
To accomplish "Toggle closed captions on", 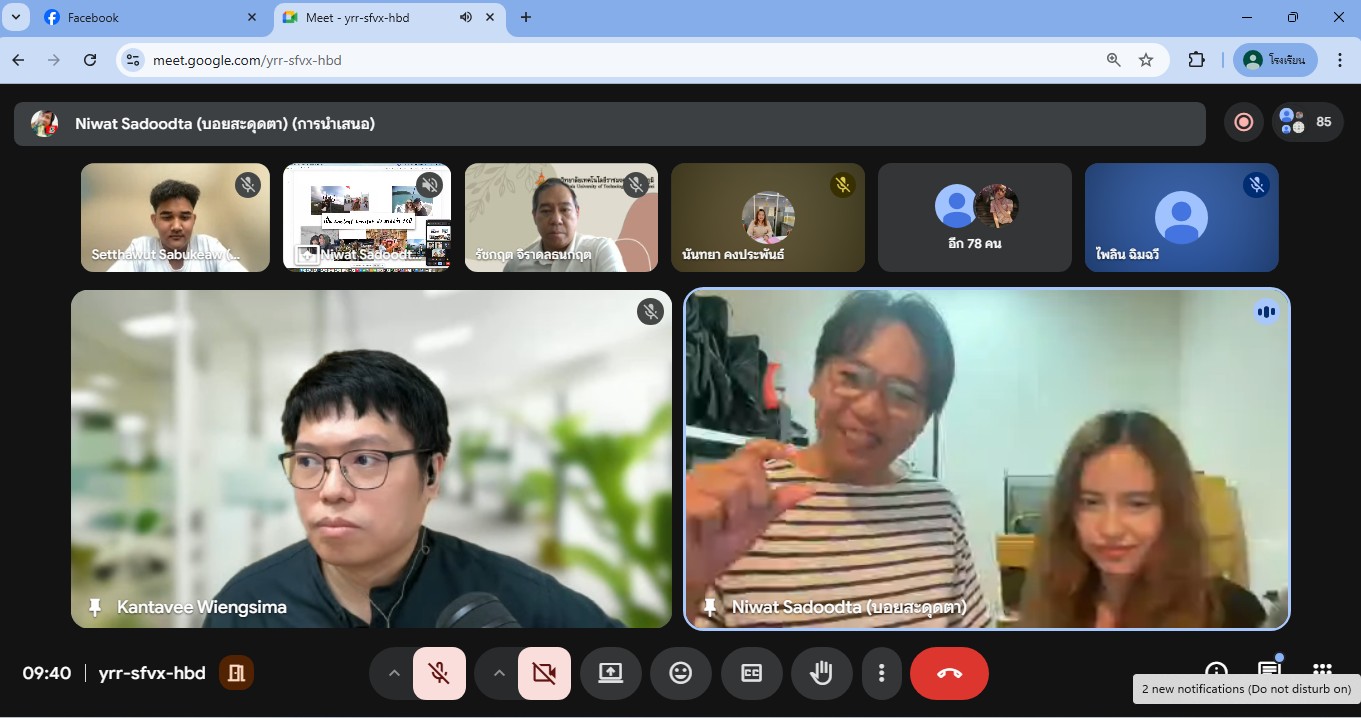I will [751, 673].
